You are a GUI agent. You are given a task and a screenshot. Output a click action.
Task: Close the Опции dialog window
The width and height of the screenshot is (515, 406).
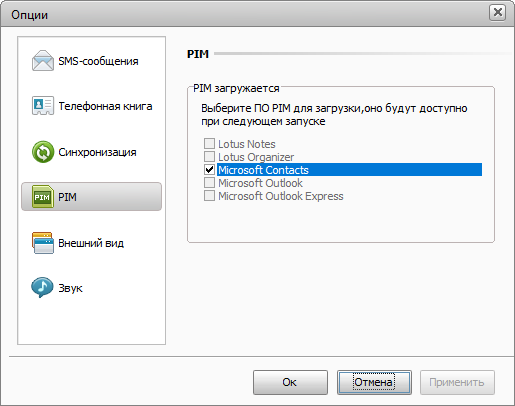point(497,13)
